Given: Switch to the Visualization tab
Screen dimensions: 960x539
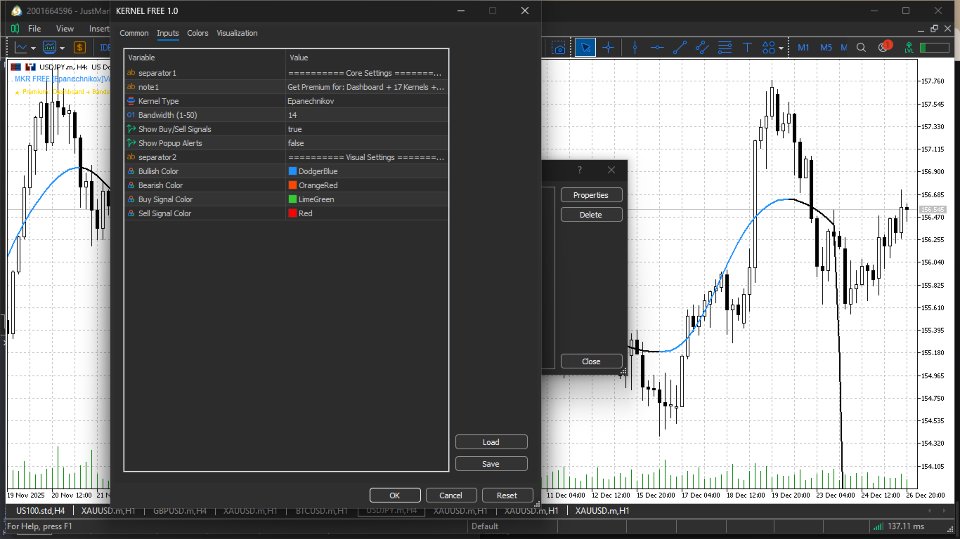Looking at the screenshot, I should [237, 33].
